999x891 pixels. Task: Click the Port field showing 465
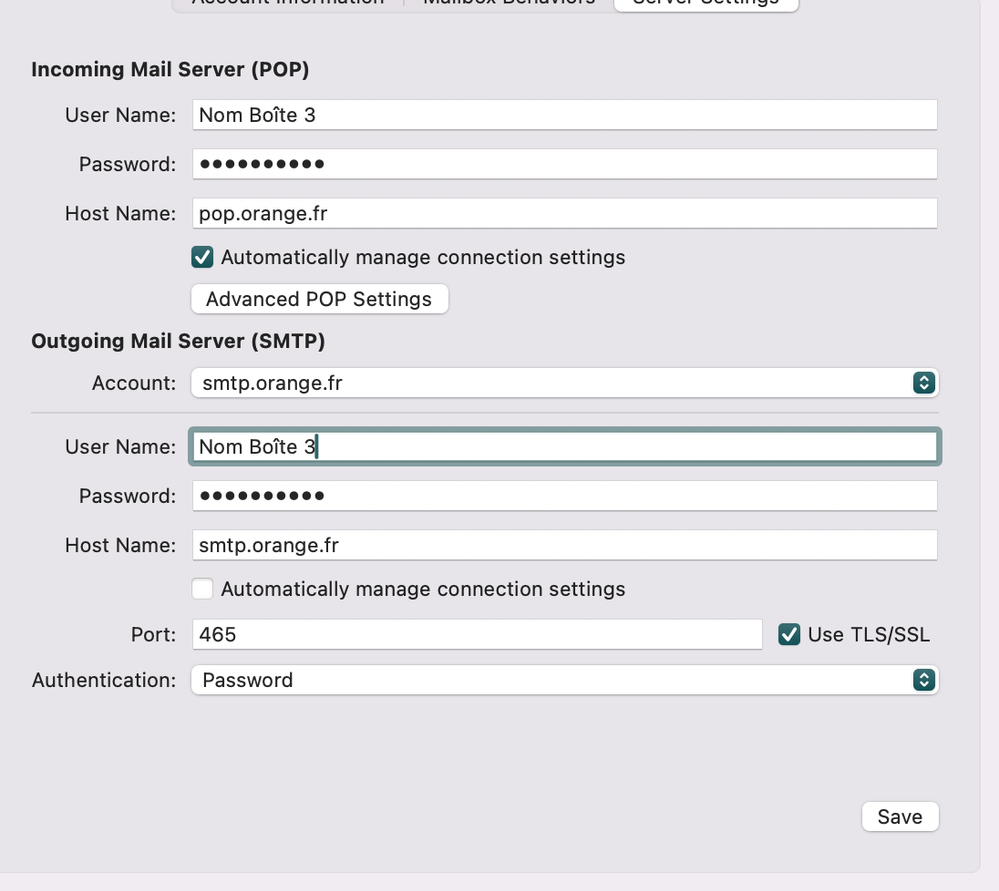click(x=477, y=634)
